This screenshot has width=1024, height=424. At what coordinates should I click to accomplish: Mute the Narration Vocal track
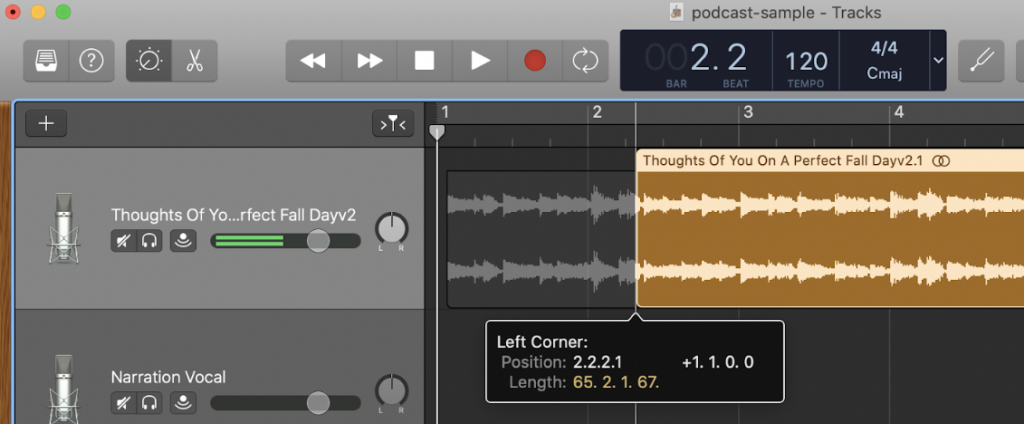(x=123, y=403)
